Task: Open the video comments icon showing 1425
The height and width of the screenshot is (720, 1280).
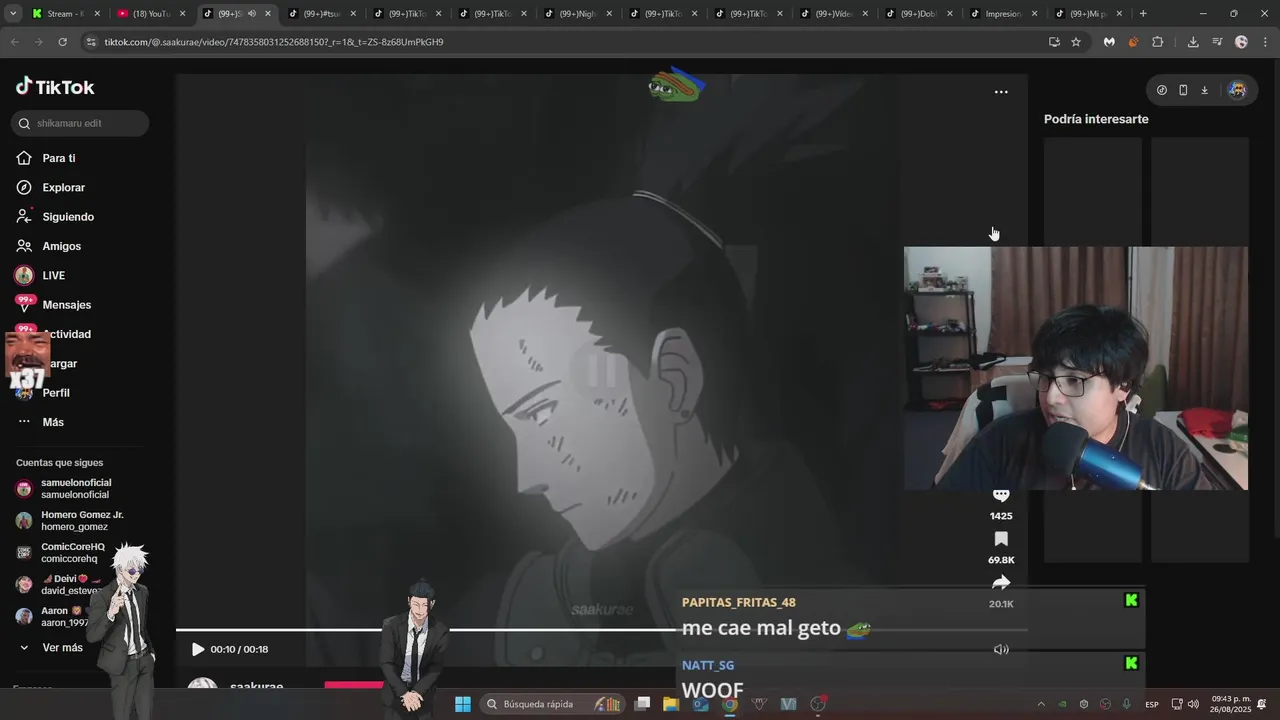Action: [x=1001, y=496]
